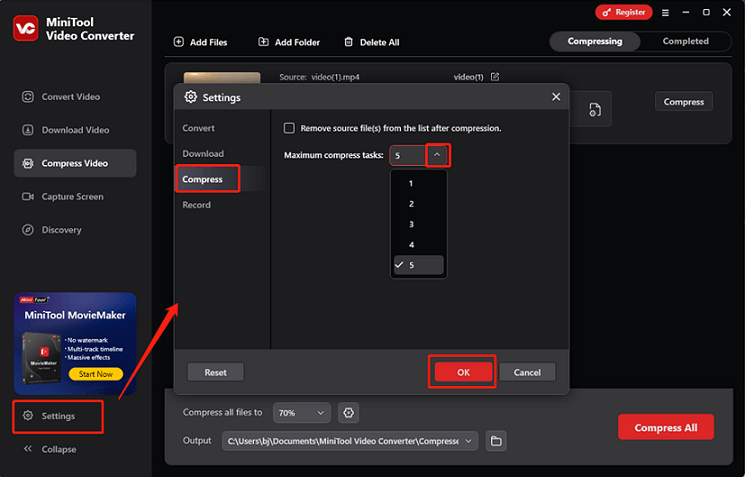Screen dimensions: 745x477
Task: Collapse the sidebar with double-chevron icon
Action: pyautogui.click(x=28, y=449)
